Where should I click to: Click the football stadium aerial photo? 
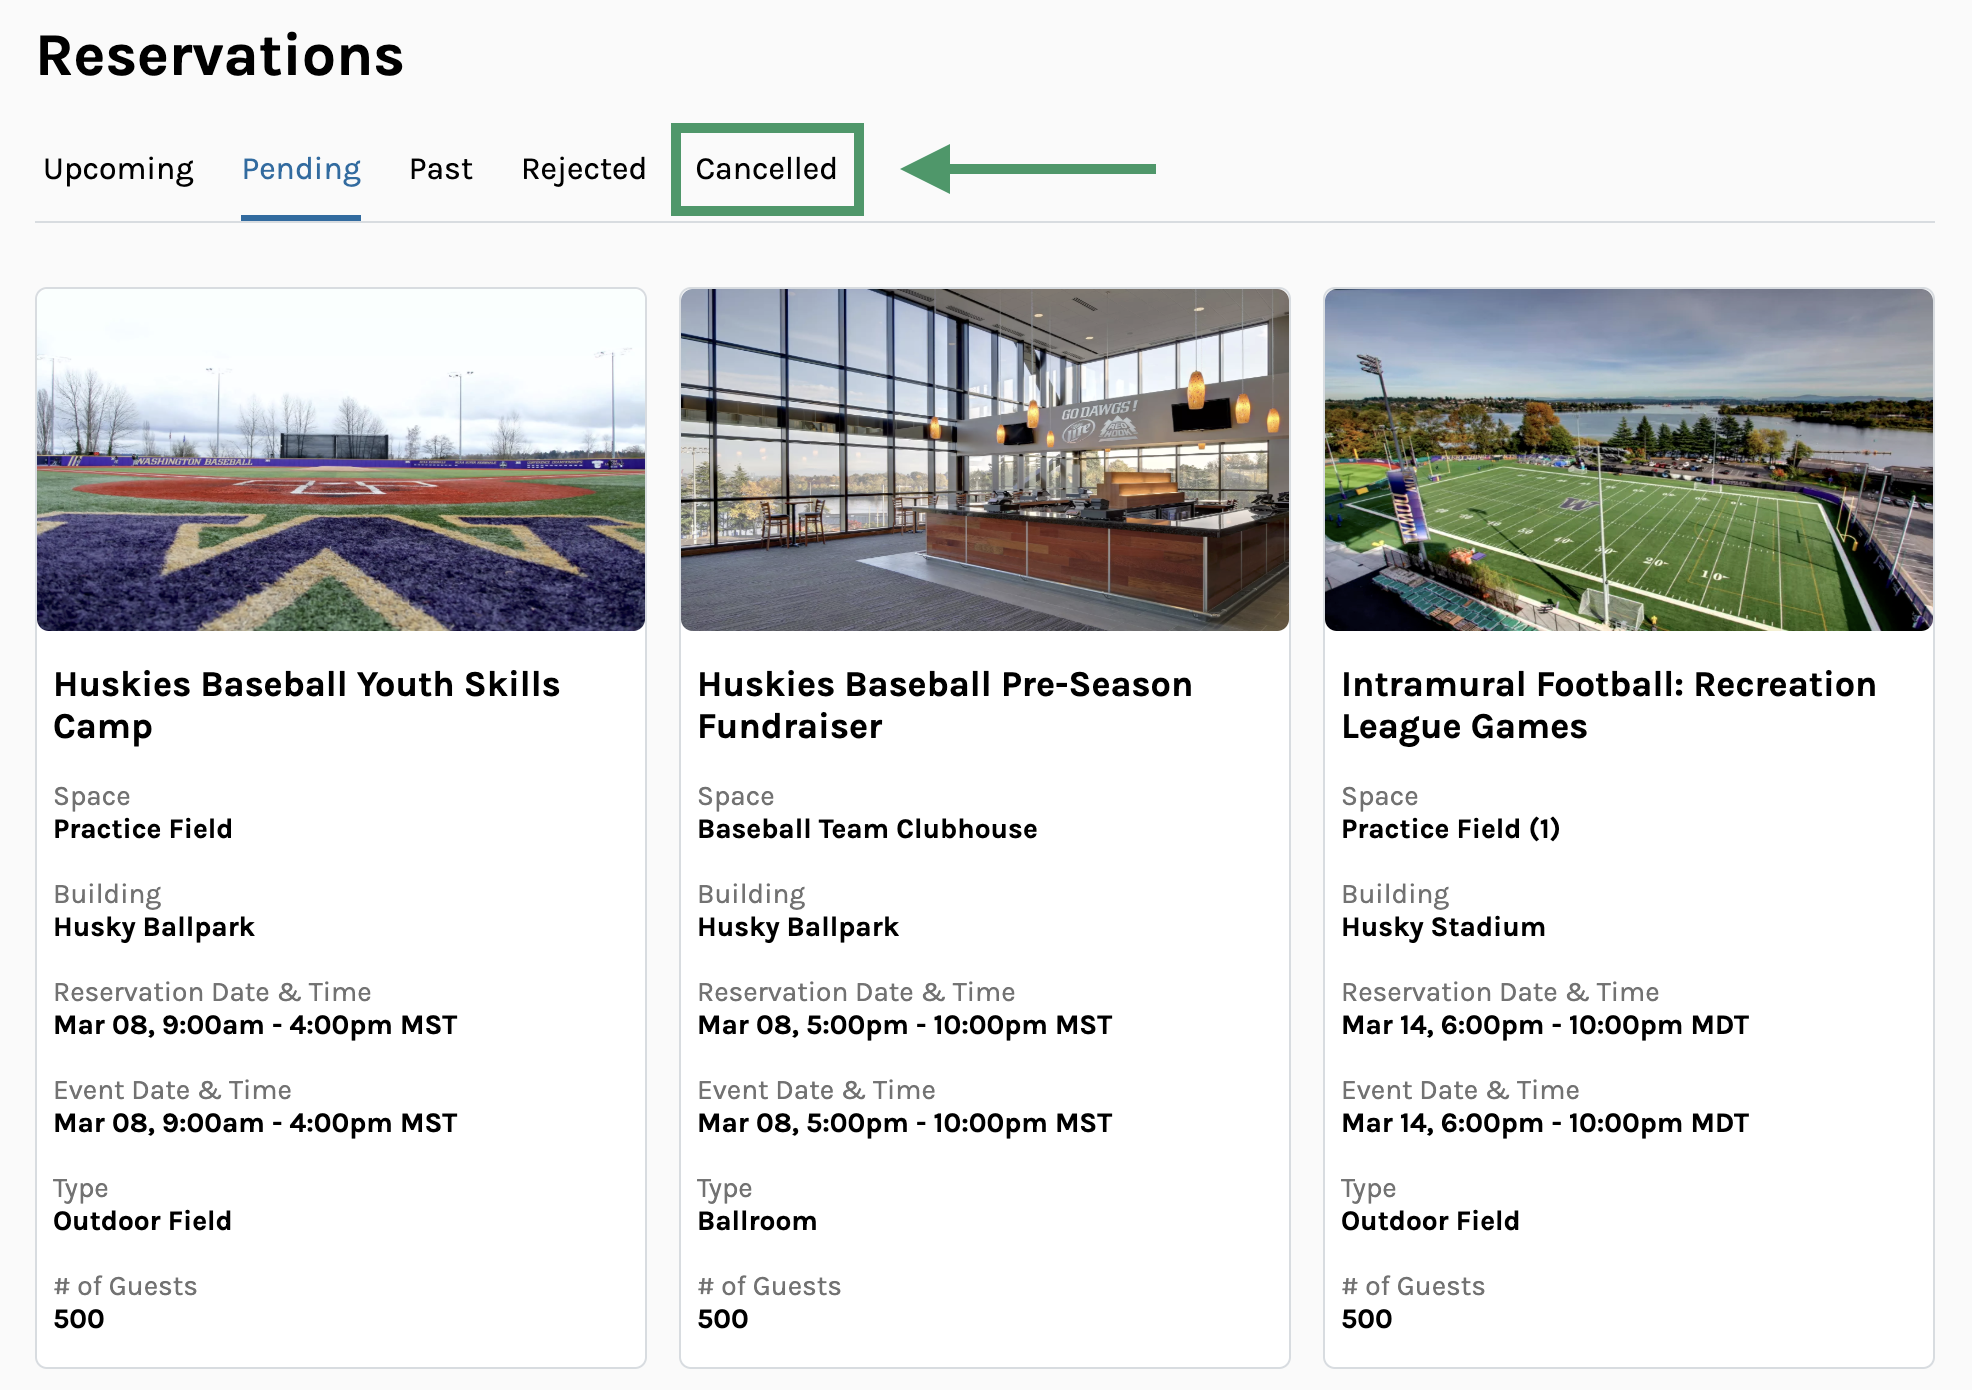pyautogui.click(x=1628, y=460)
